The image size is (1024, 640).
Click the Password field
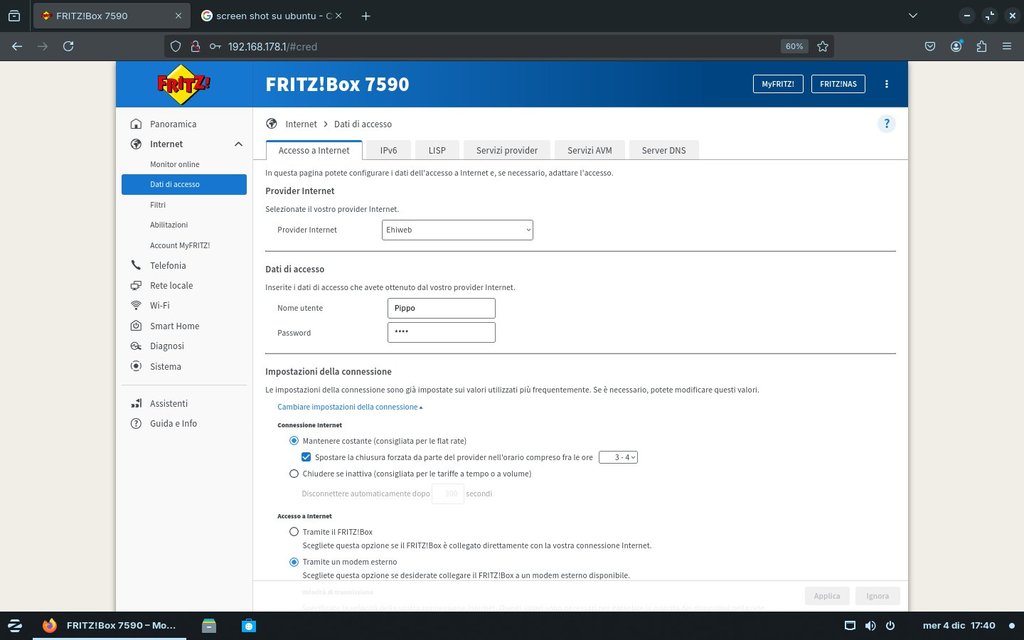(x=441, y=332)
